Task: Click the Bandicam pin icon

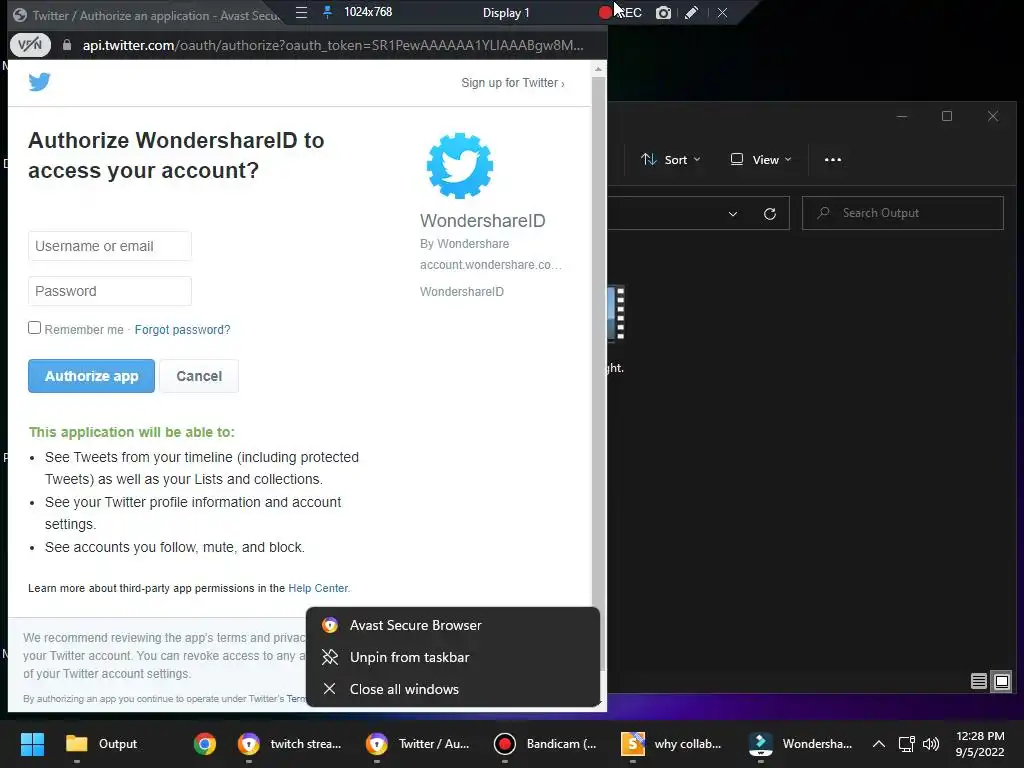Action: pyautogui.click(x=327, y=12)
